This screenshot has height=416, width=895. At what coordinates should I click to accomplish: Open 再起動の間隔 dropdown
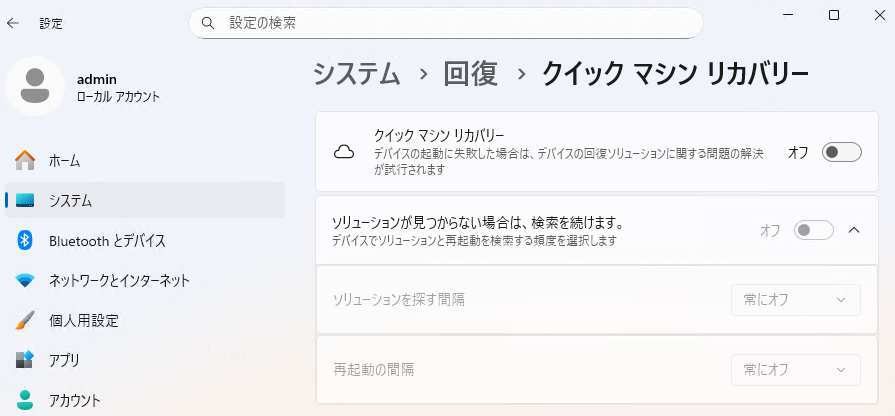[796, 370]
